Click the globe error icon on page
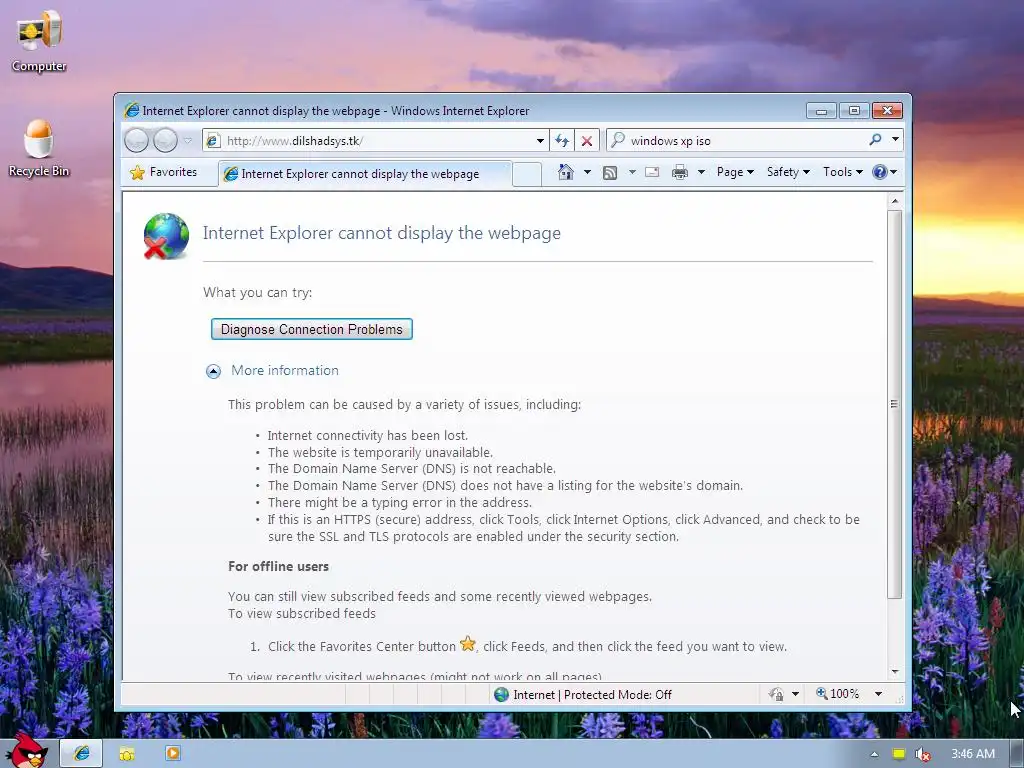1024x768 pixels. pyautogui.click(x=166, y=236)
